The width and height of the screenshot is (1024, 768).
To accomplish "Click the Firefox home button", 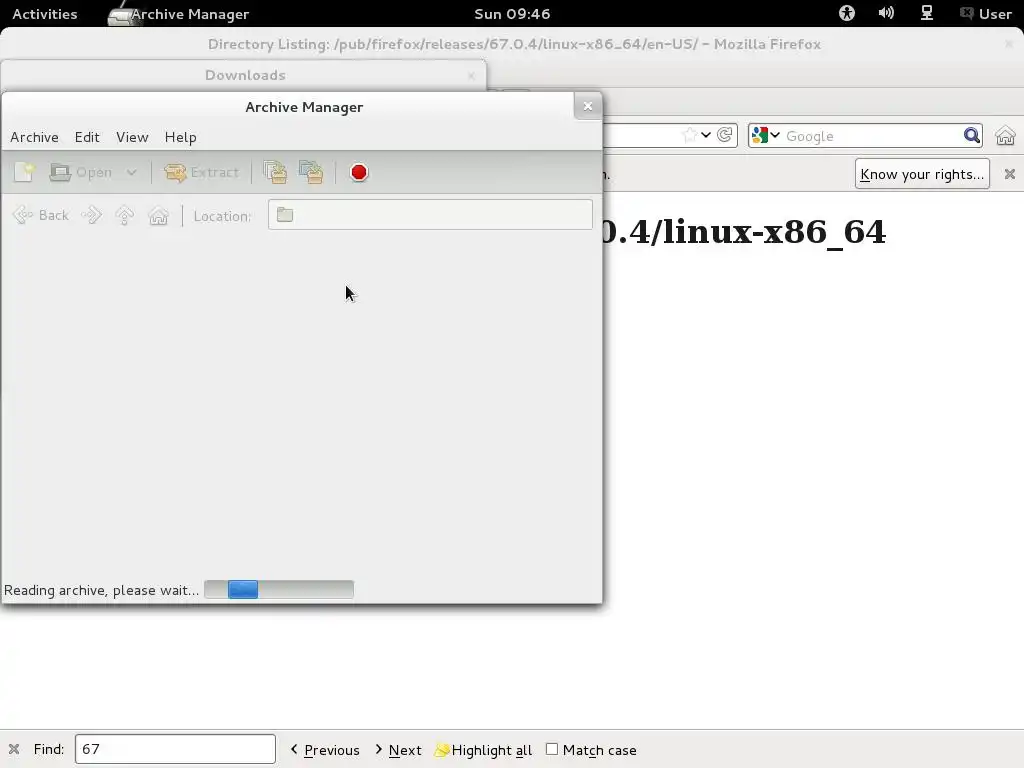I will tap(1005, 136).
